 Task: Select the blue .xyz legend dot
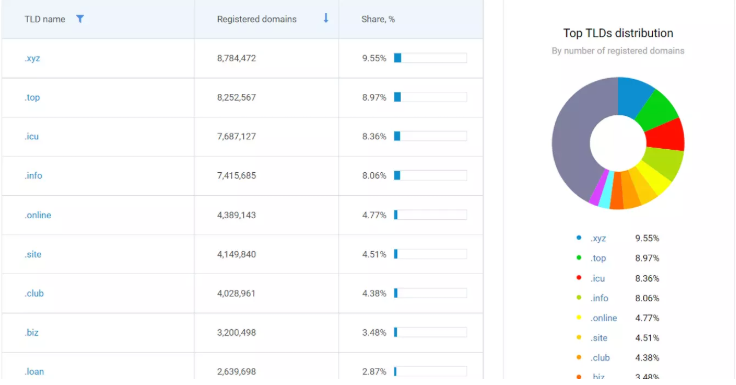coord(579,238)
